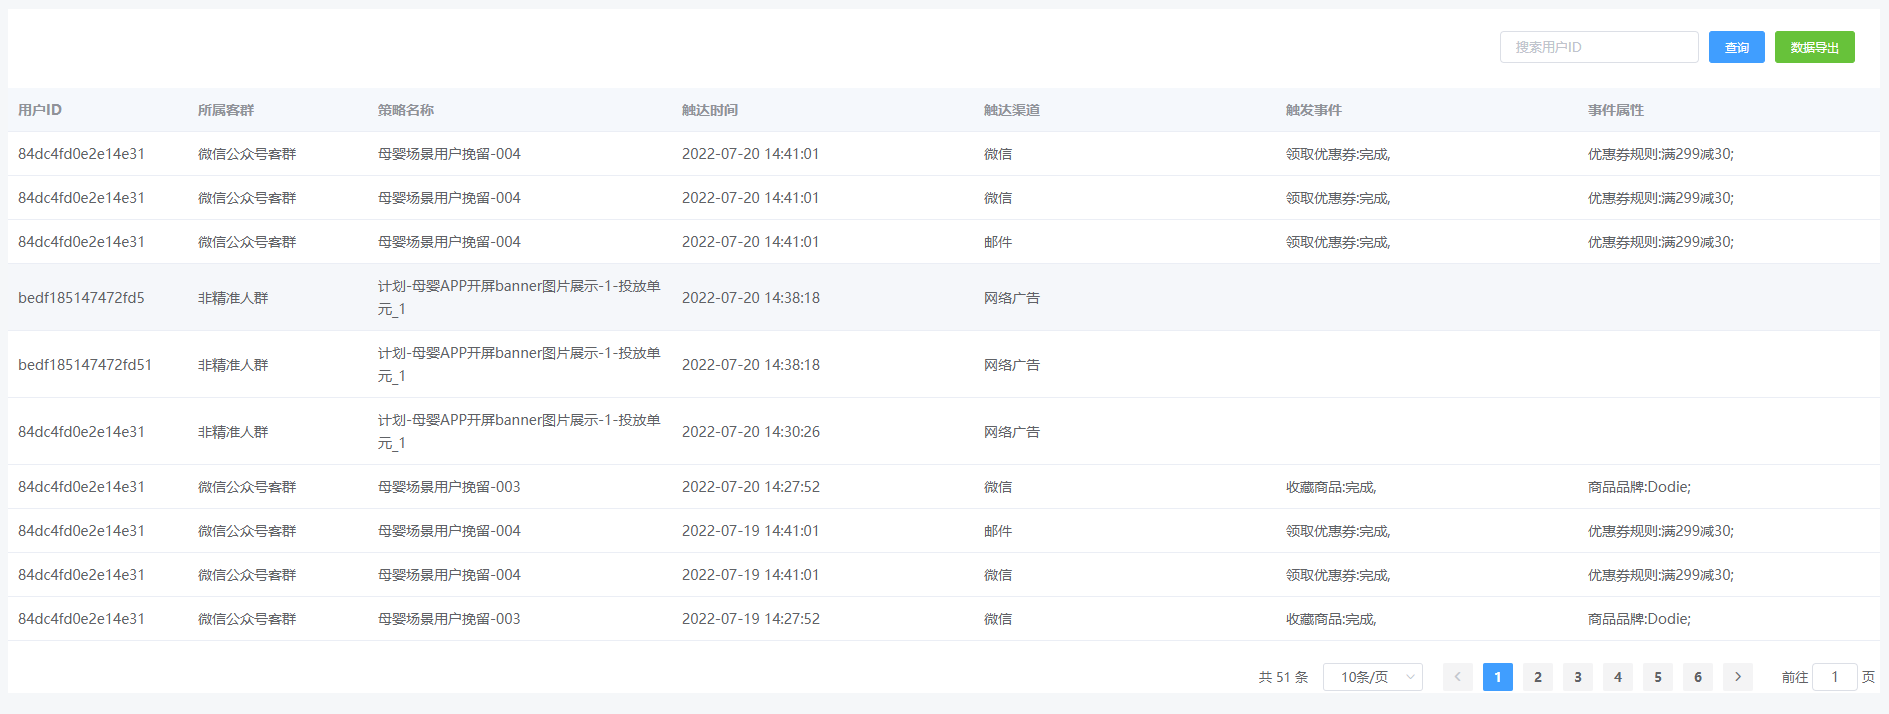The width and height of the screenshot is (1889, 714).
Task: Click the 前往 page number input box
Action: pos(1834,677)
